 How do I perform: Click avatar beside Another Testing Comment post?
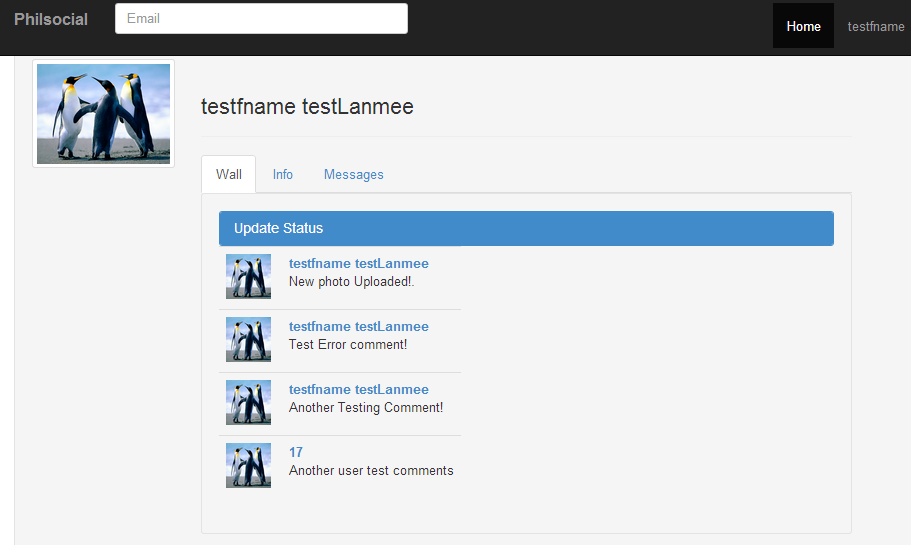click(248, 402)
